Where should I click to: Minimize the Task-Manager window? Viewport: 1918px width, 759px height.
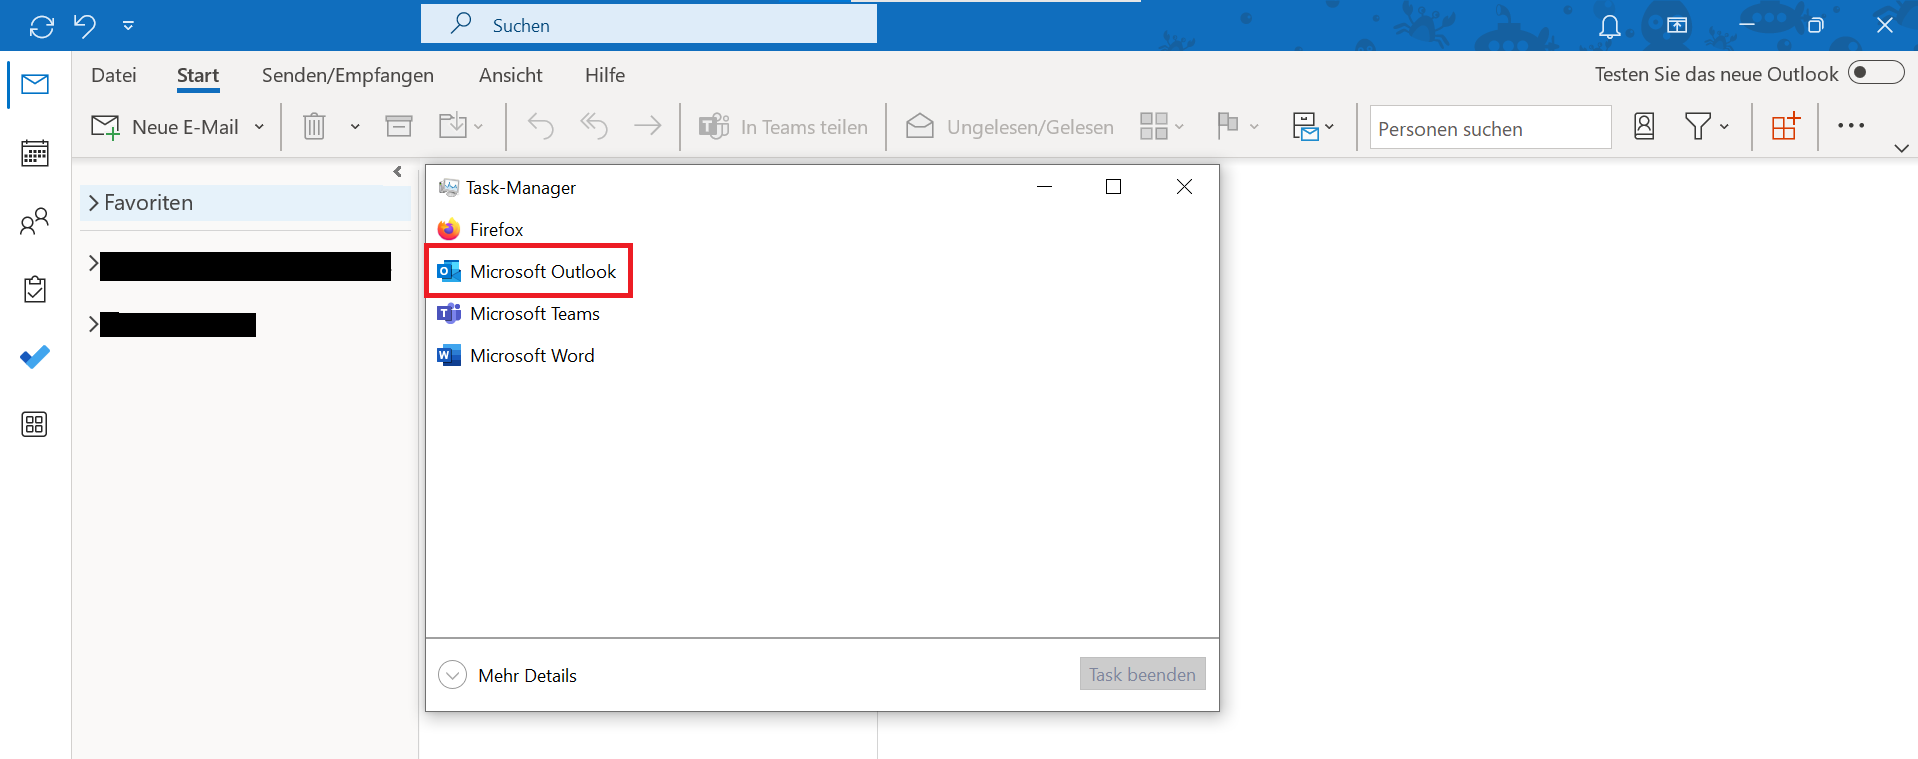pyautogui.click(x=1045, y=187)
